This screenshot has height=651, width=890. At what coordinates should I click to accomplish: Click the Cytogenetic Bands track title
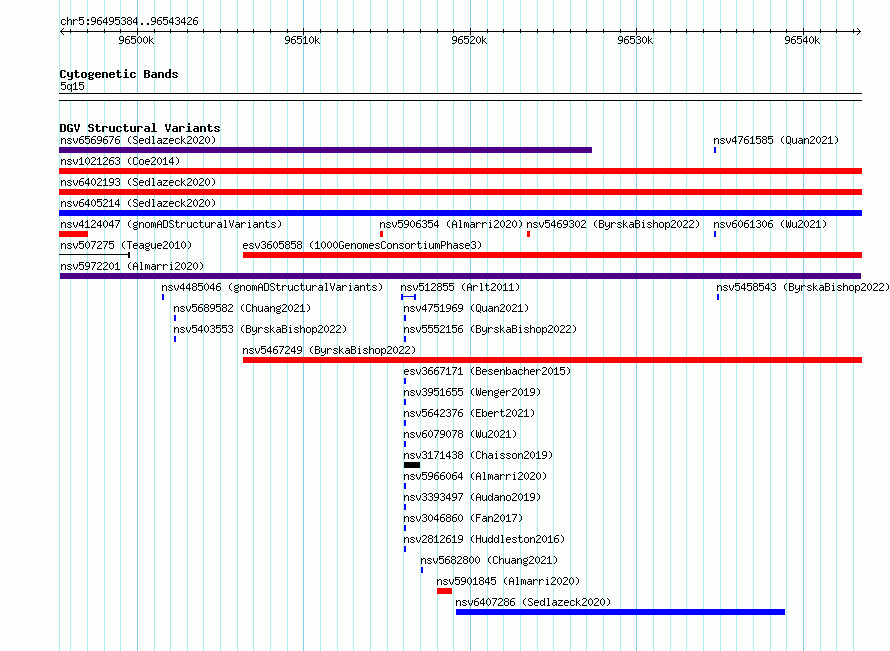[x=119, y=74]
